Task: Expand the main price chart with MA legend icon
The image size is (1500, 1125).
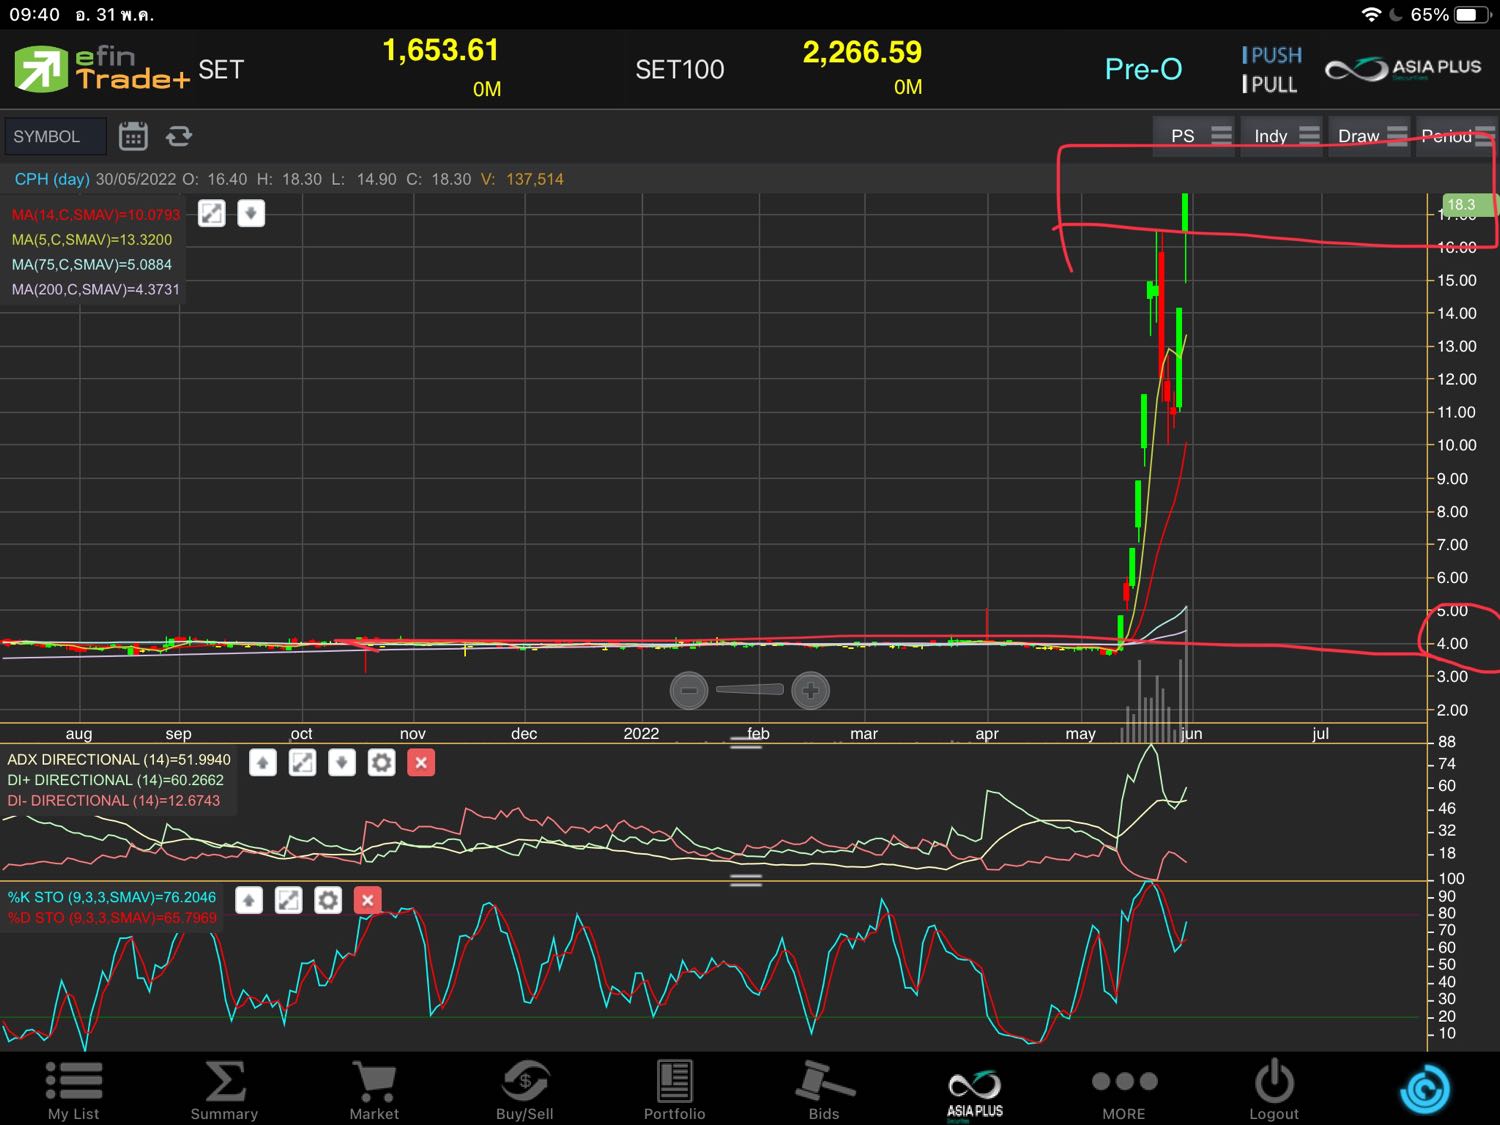Action: (x=212, y=213)
